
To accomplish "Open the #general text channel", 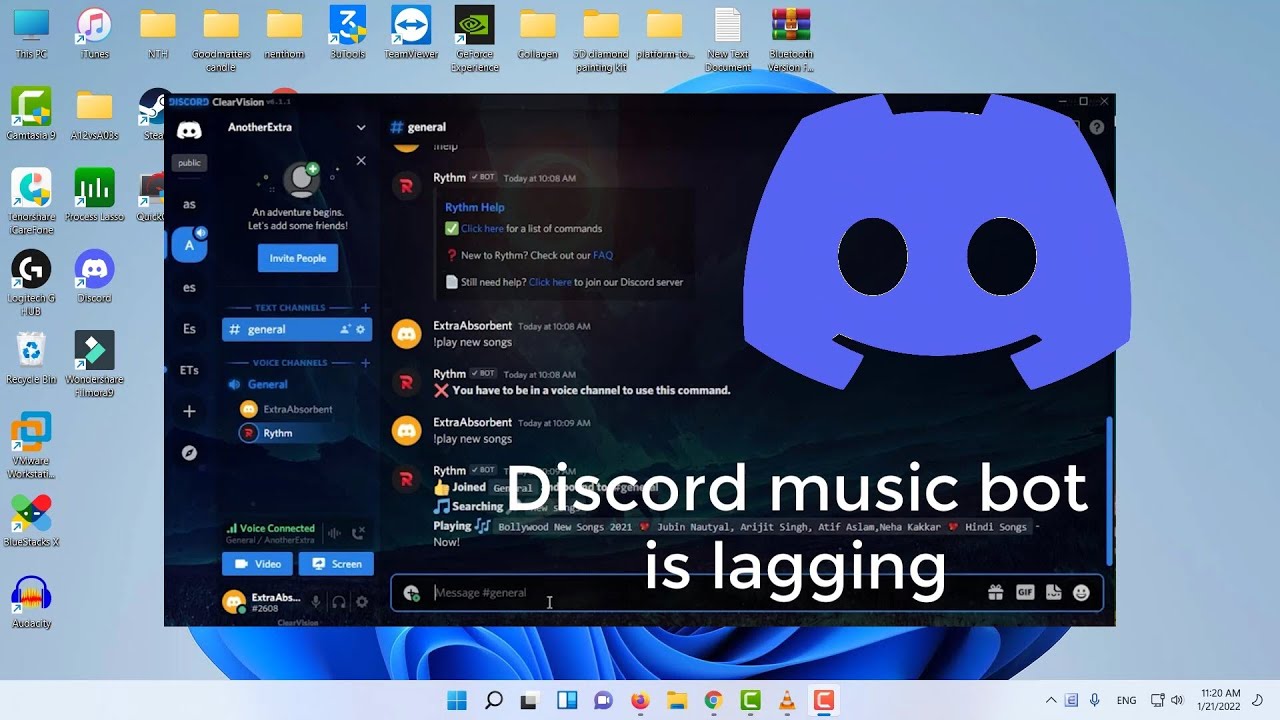I will (x=297, y=329).
